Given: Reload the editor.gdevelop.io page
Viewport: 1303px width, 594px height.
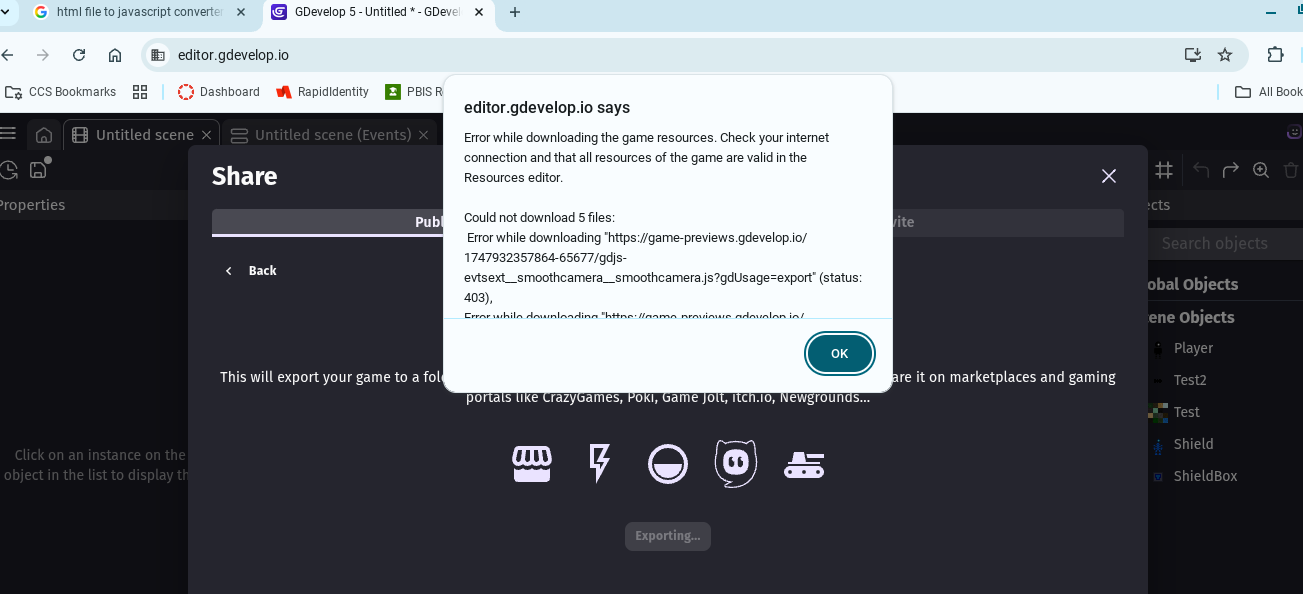Looking at the screenshot, I should (79, 55).
